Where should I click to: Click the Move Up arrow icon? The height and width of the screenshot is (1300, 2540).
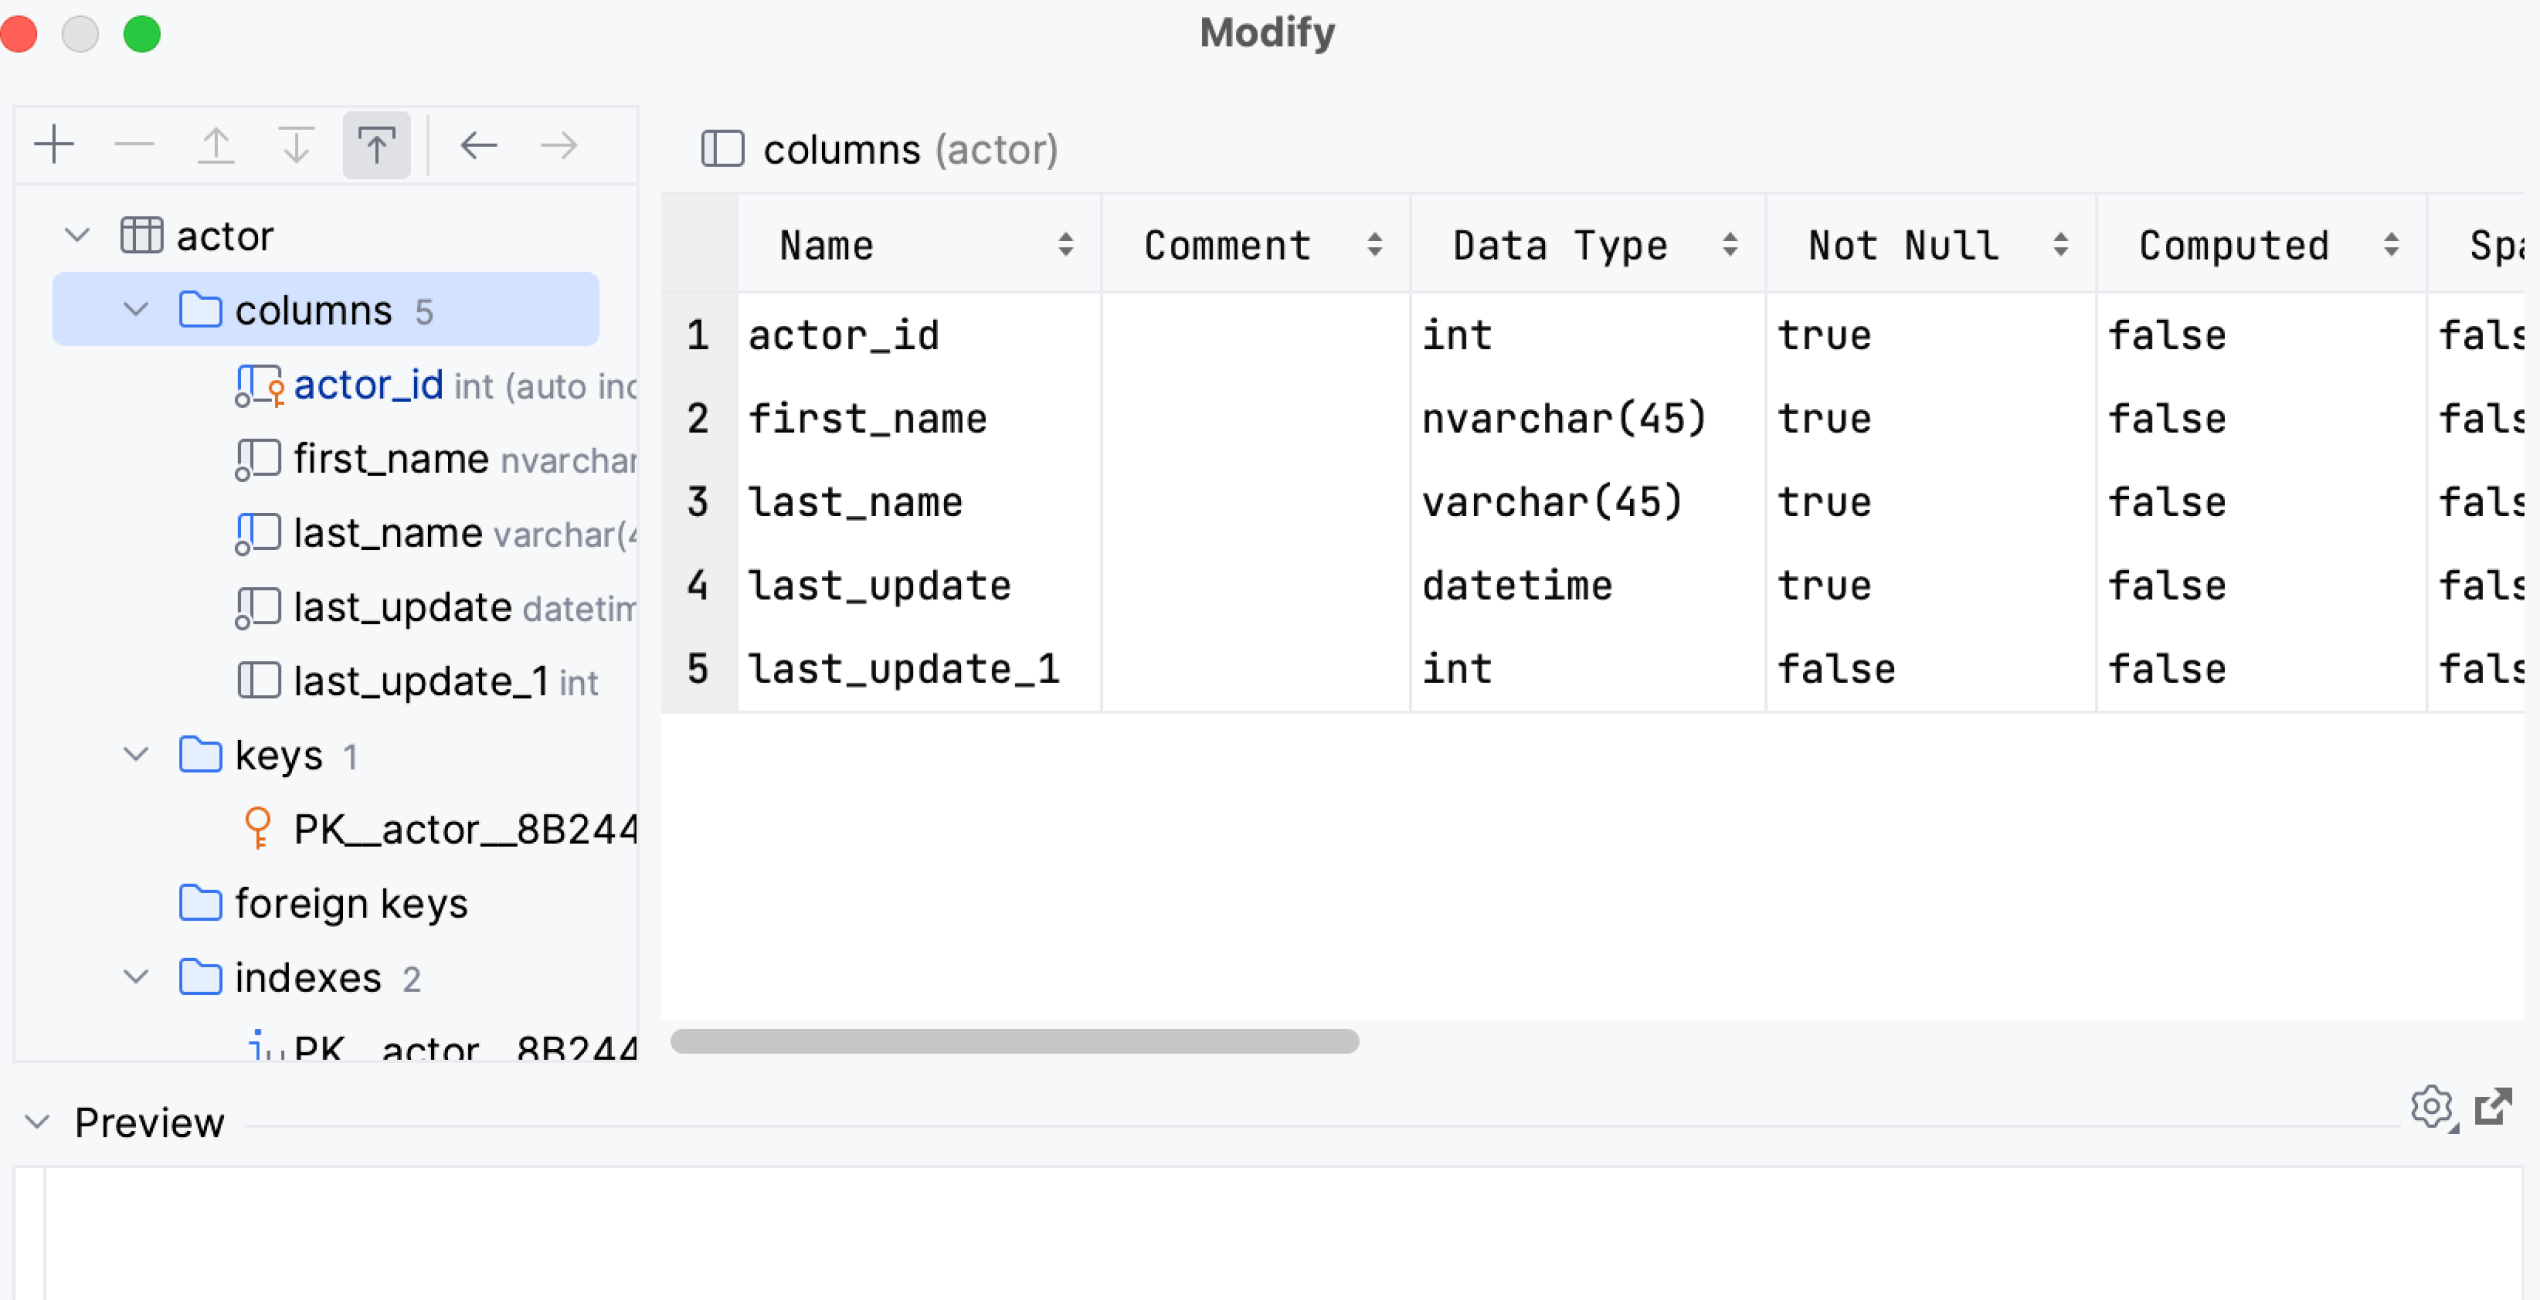pos(215,146)
